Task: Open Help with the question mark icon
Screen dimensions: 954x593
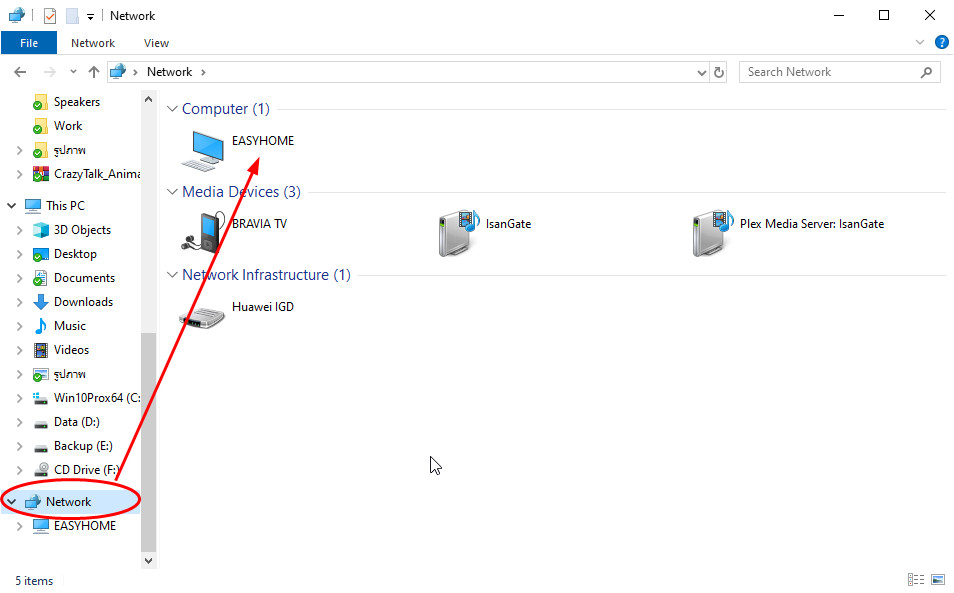Action: pyautogui.click(x=941, y=43)
